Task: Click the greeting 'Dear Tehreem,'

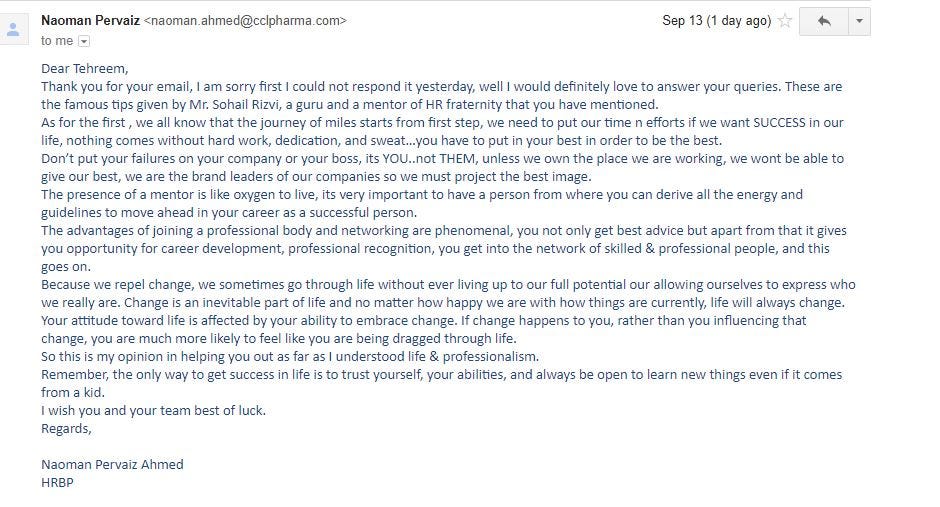Action: (85, 68)
